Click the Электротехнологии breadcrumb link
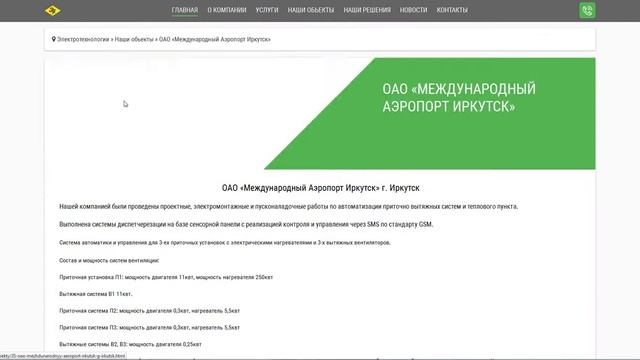The width and height of the screenshot is (640, 360). pyautogui.click(x=83, y=40)
